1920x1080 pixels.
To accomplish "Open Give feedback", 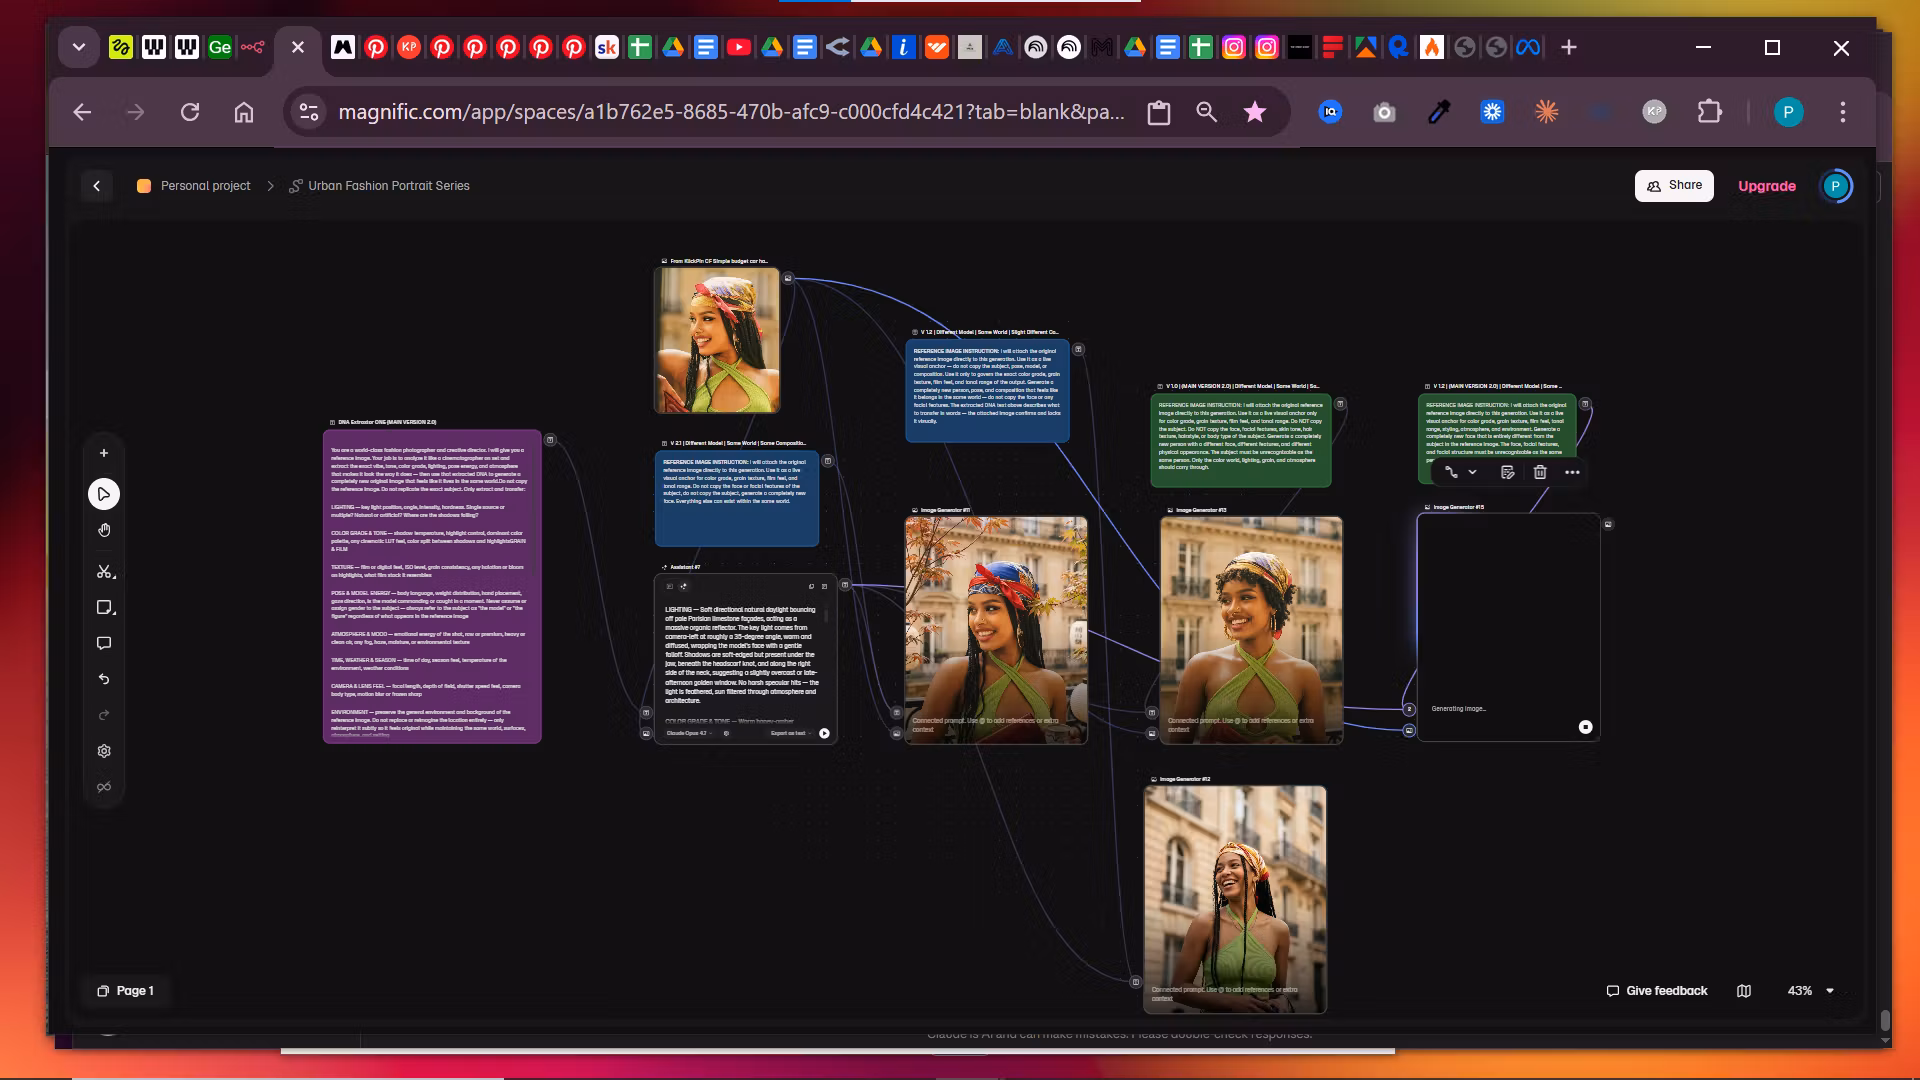I will coord(1657,991).
